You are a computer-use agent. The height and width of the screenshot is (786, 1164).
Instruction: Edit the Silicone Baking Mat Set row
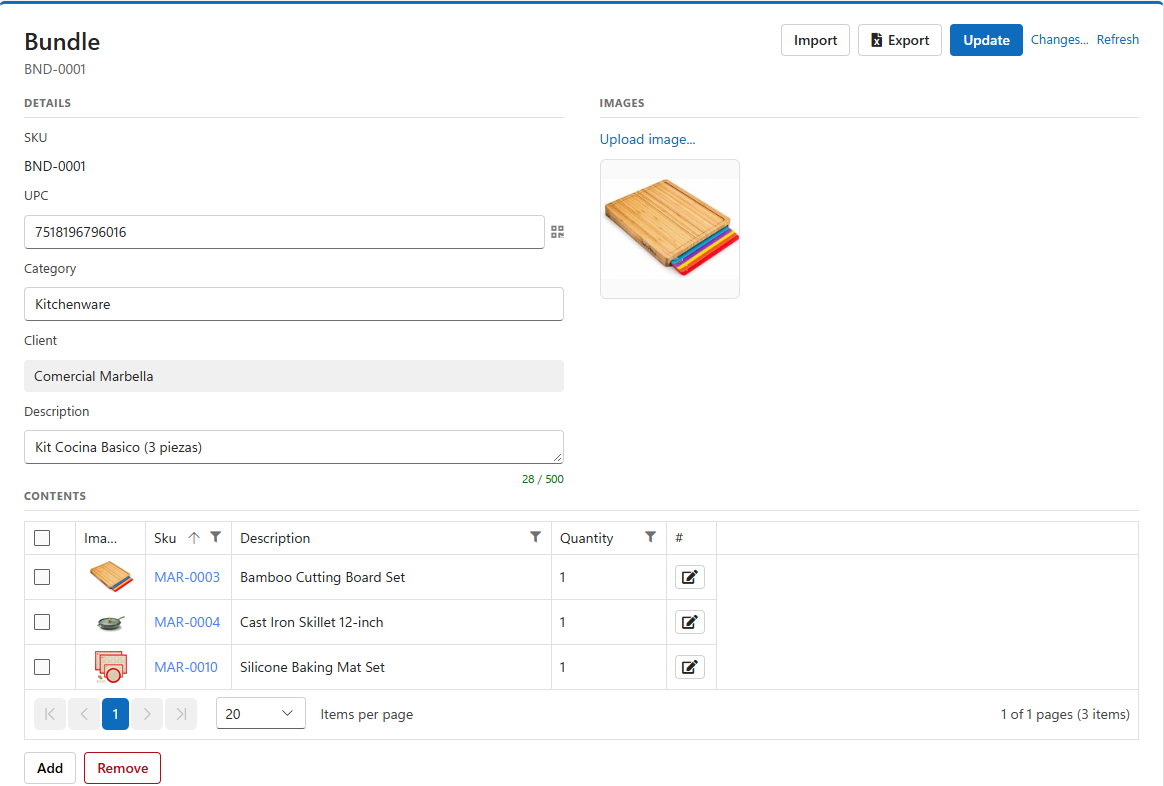pyautogui.click(x=690, y=667)
